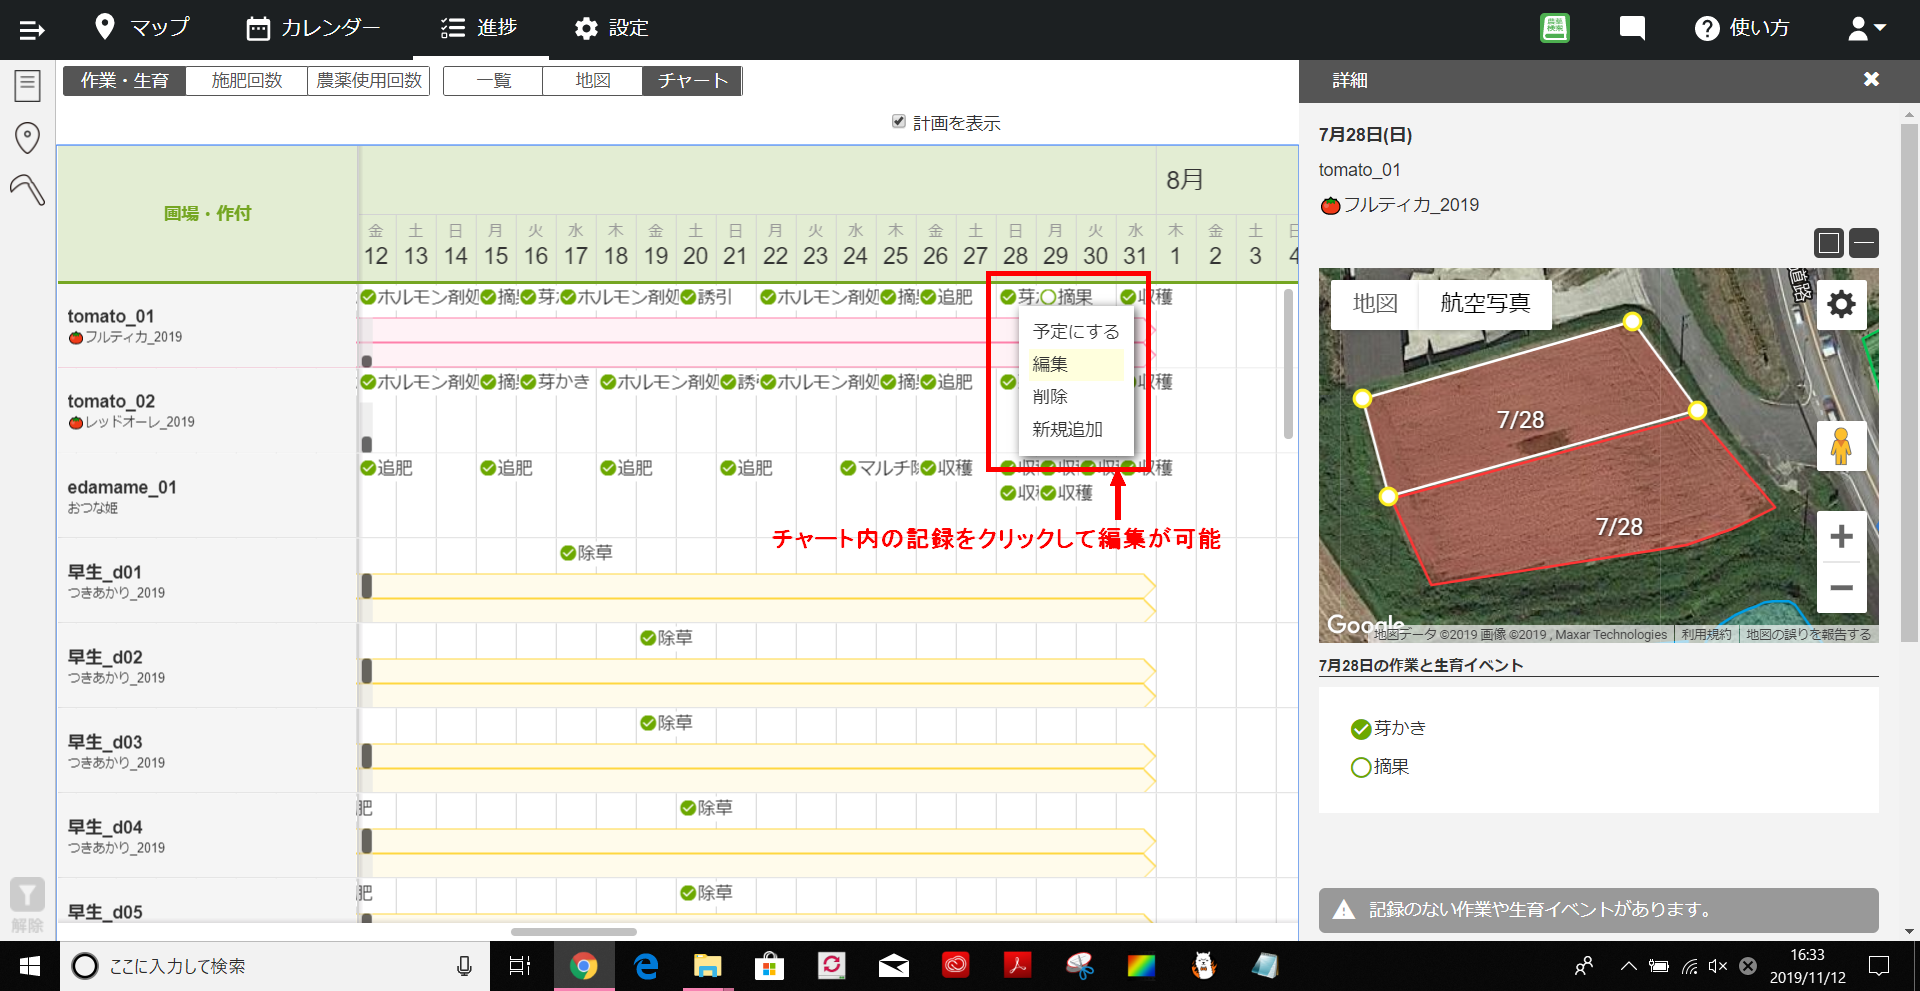The height and width of the screenshot is (991, 1920).
Task: Click the filter funnel icon
Action: coord(27,894)
